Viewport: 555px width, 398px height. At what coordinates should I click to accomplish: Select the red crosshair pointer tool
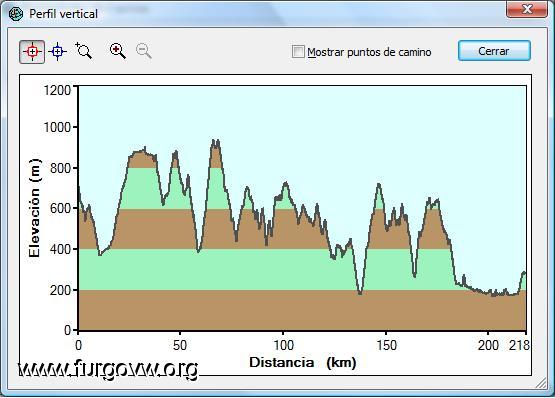click(32, 52)
